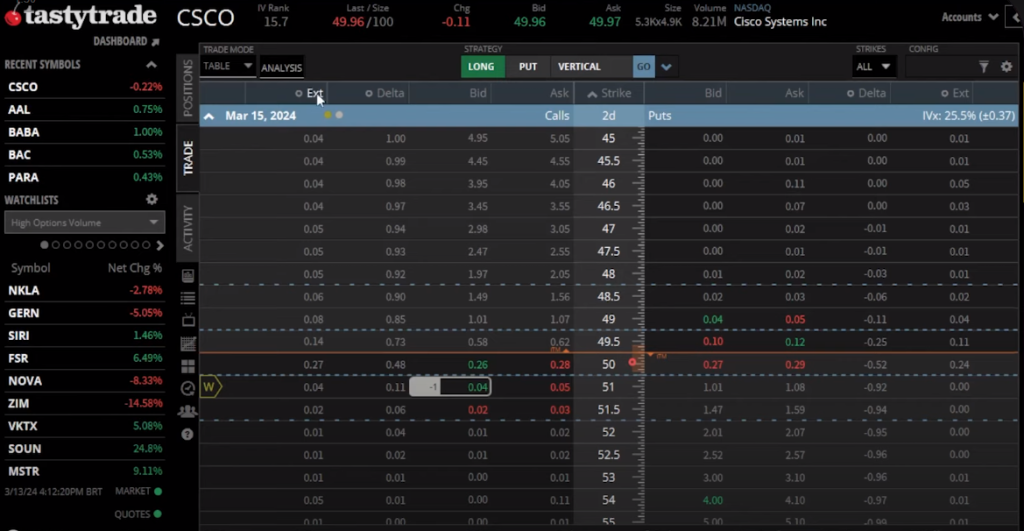Click the people group sidebar icon
This screenshot has width=1024, height=531.
(x=188, y=411)
